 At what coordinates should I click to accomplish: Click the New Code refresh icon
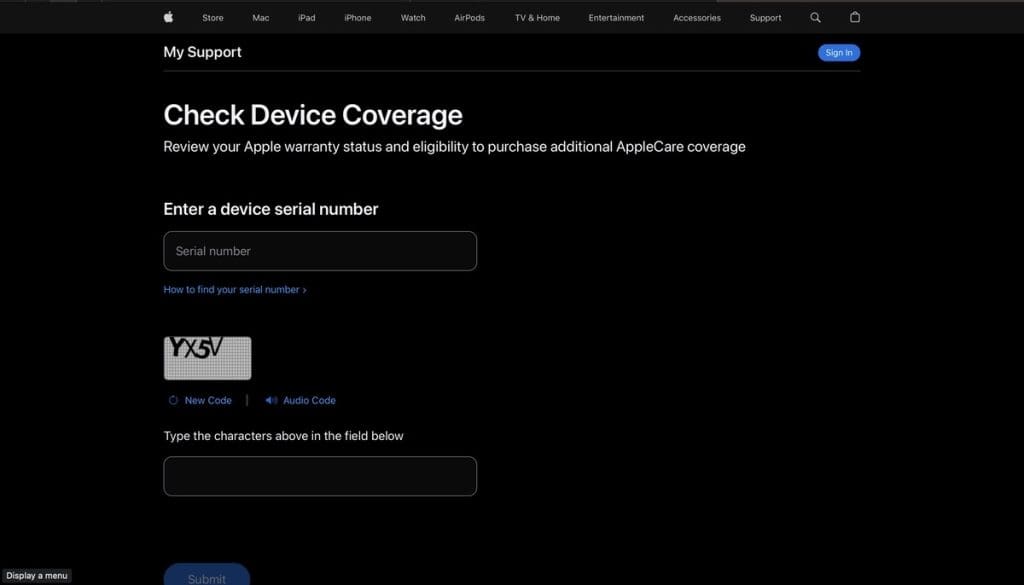pyautogui.click(x=173, y=400)
